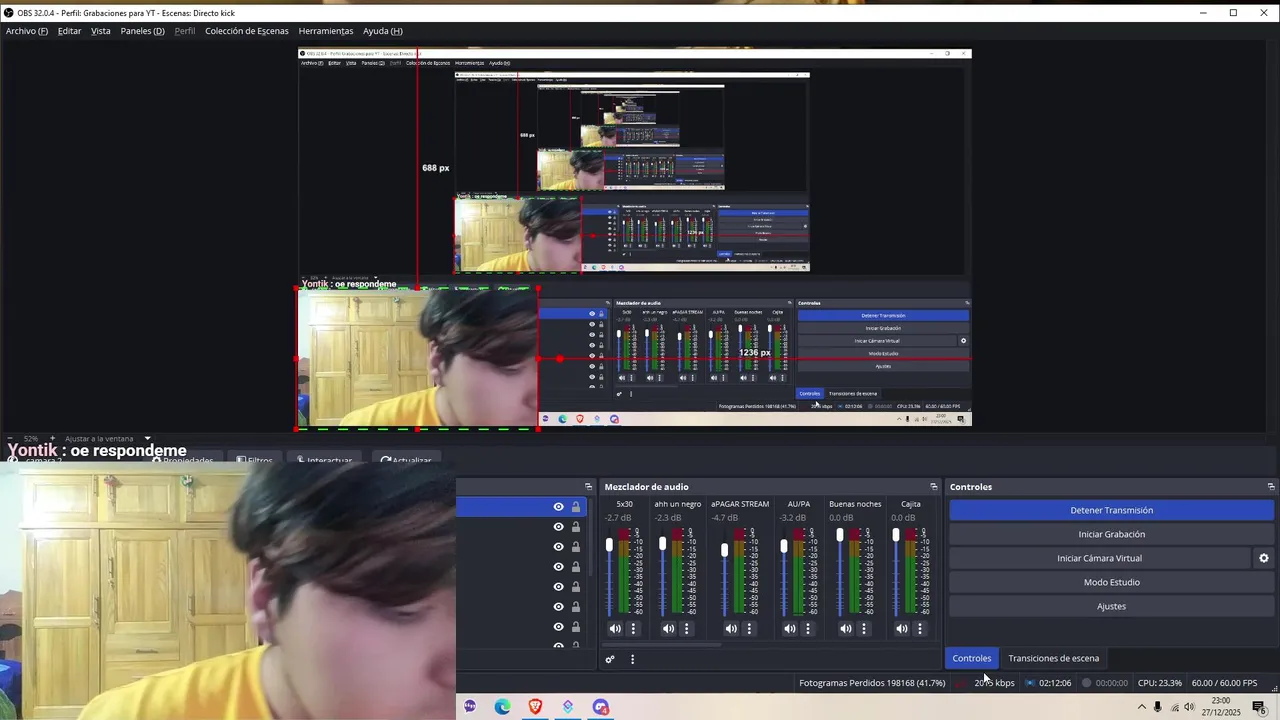Open advanced audio properties gear in mixer
Screen dimensions: 1280x720
(x=610, y=659)
